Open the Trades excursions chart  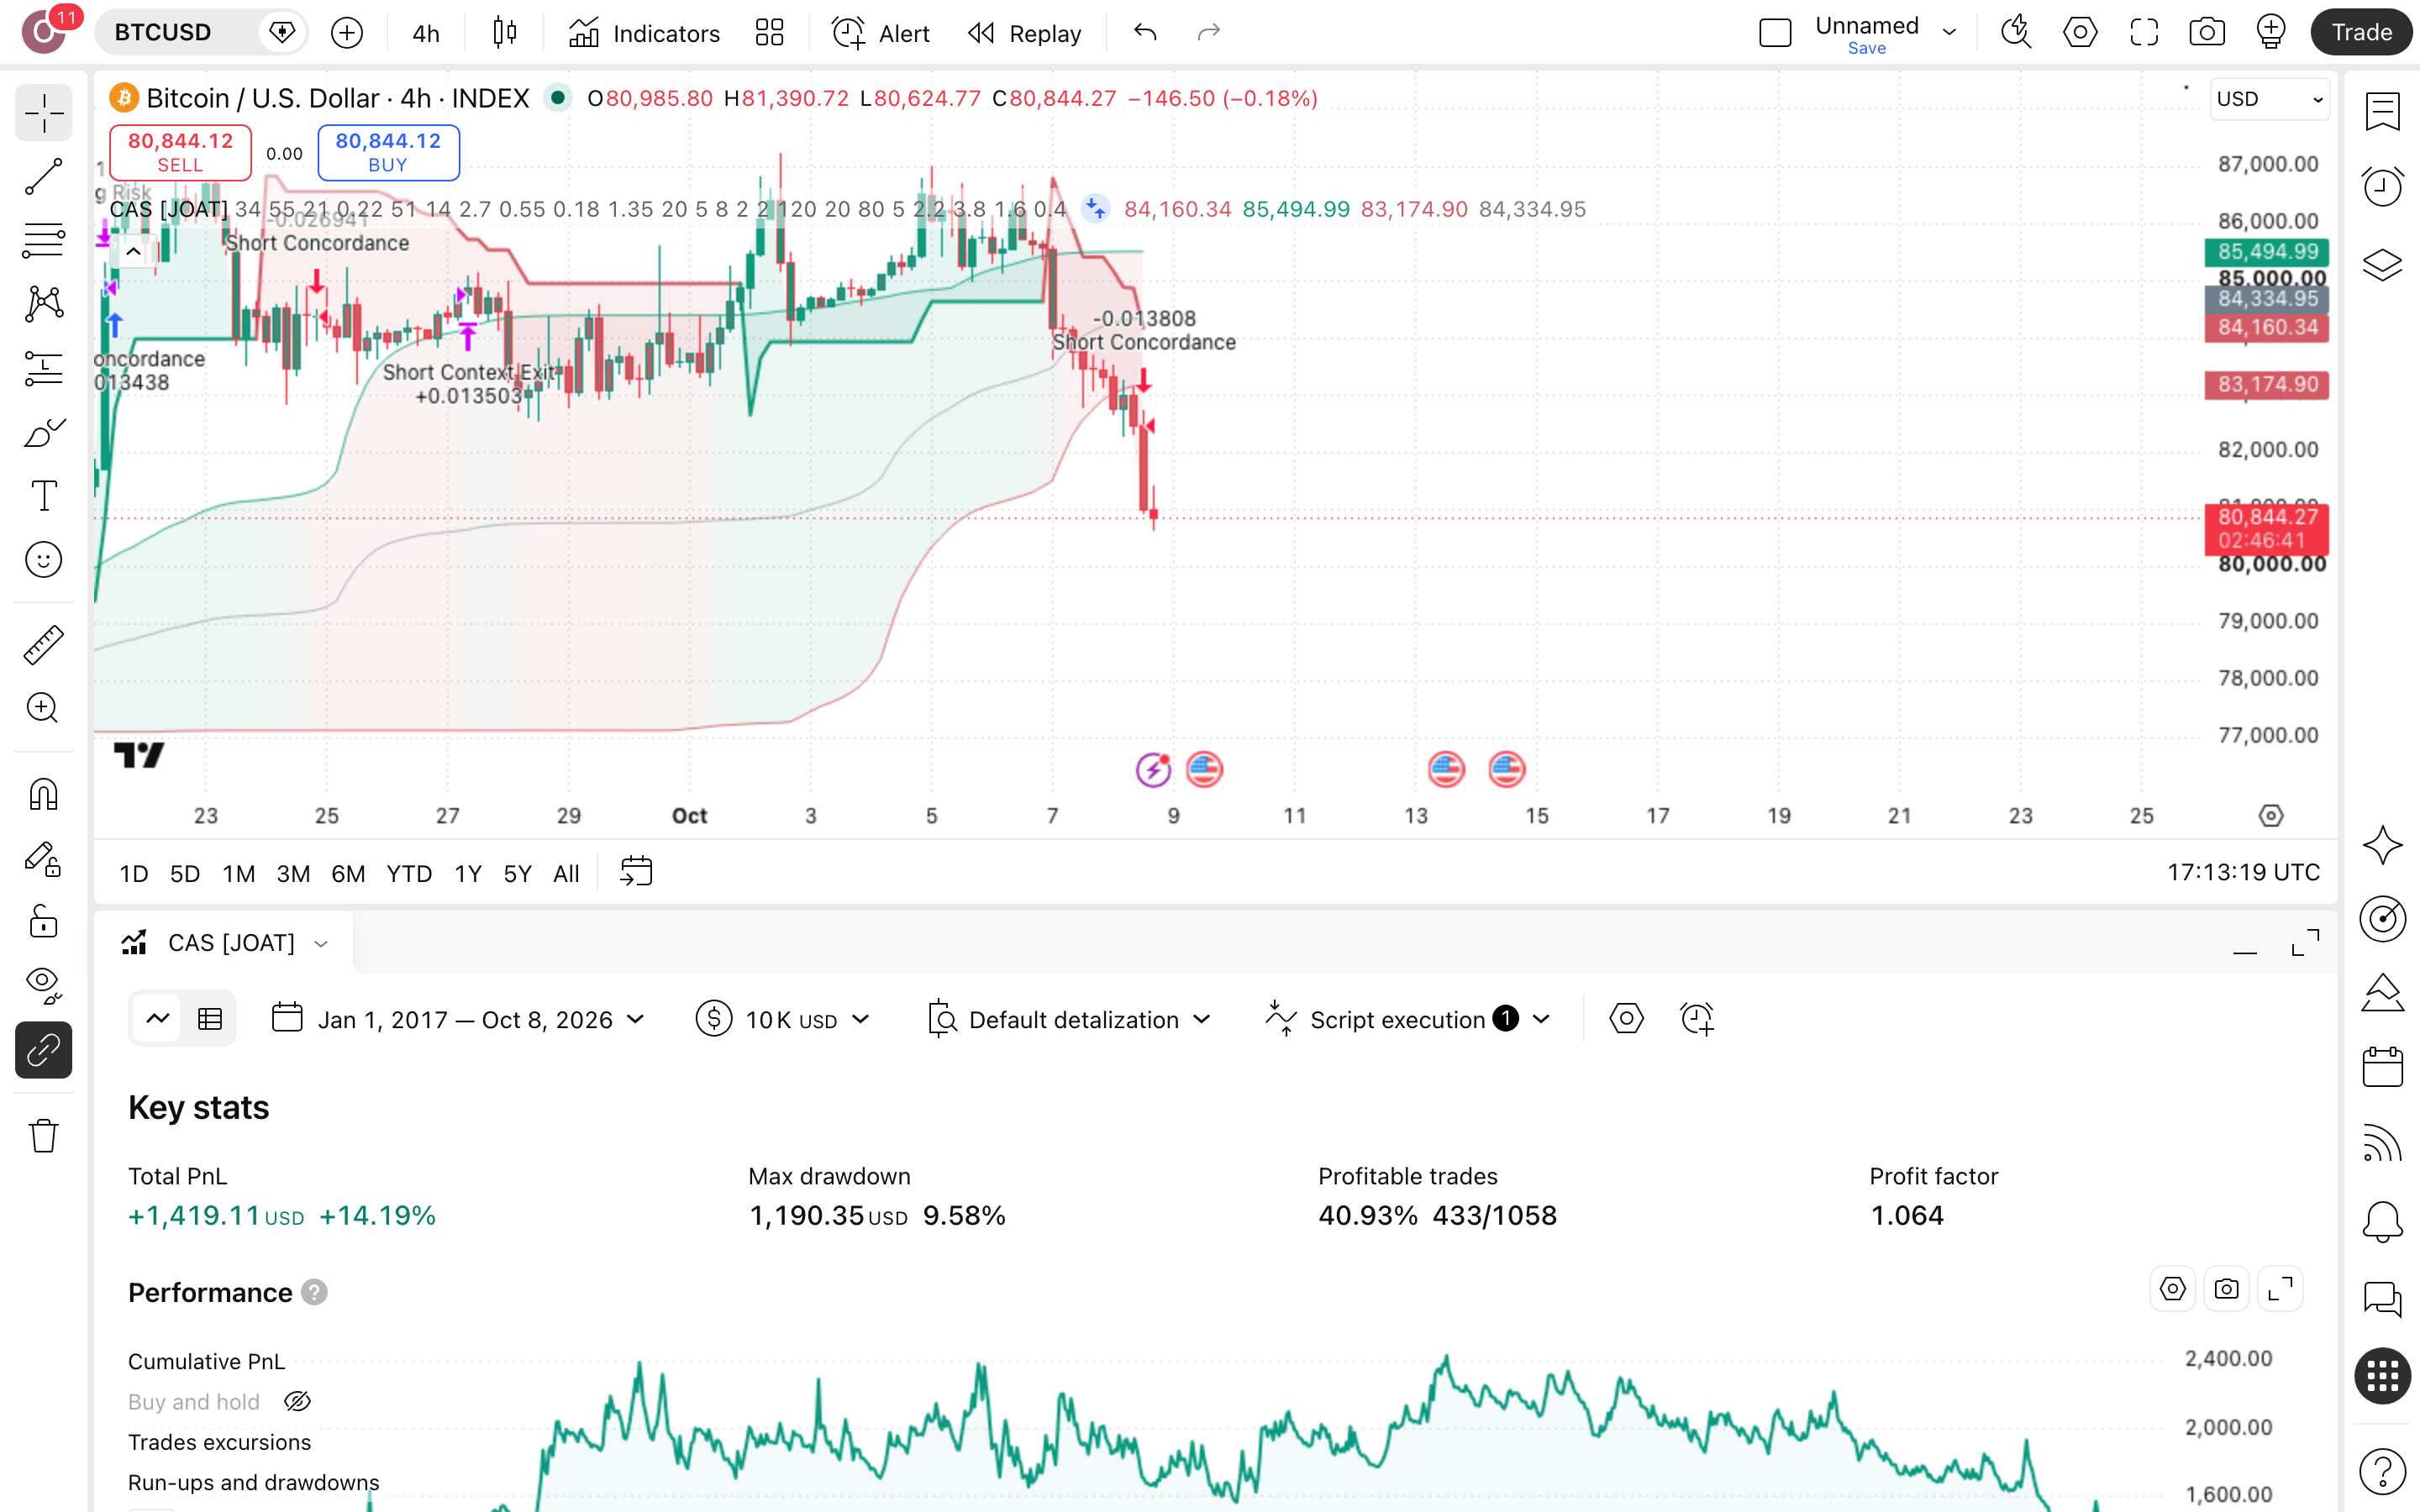point(219,1442)
